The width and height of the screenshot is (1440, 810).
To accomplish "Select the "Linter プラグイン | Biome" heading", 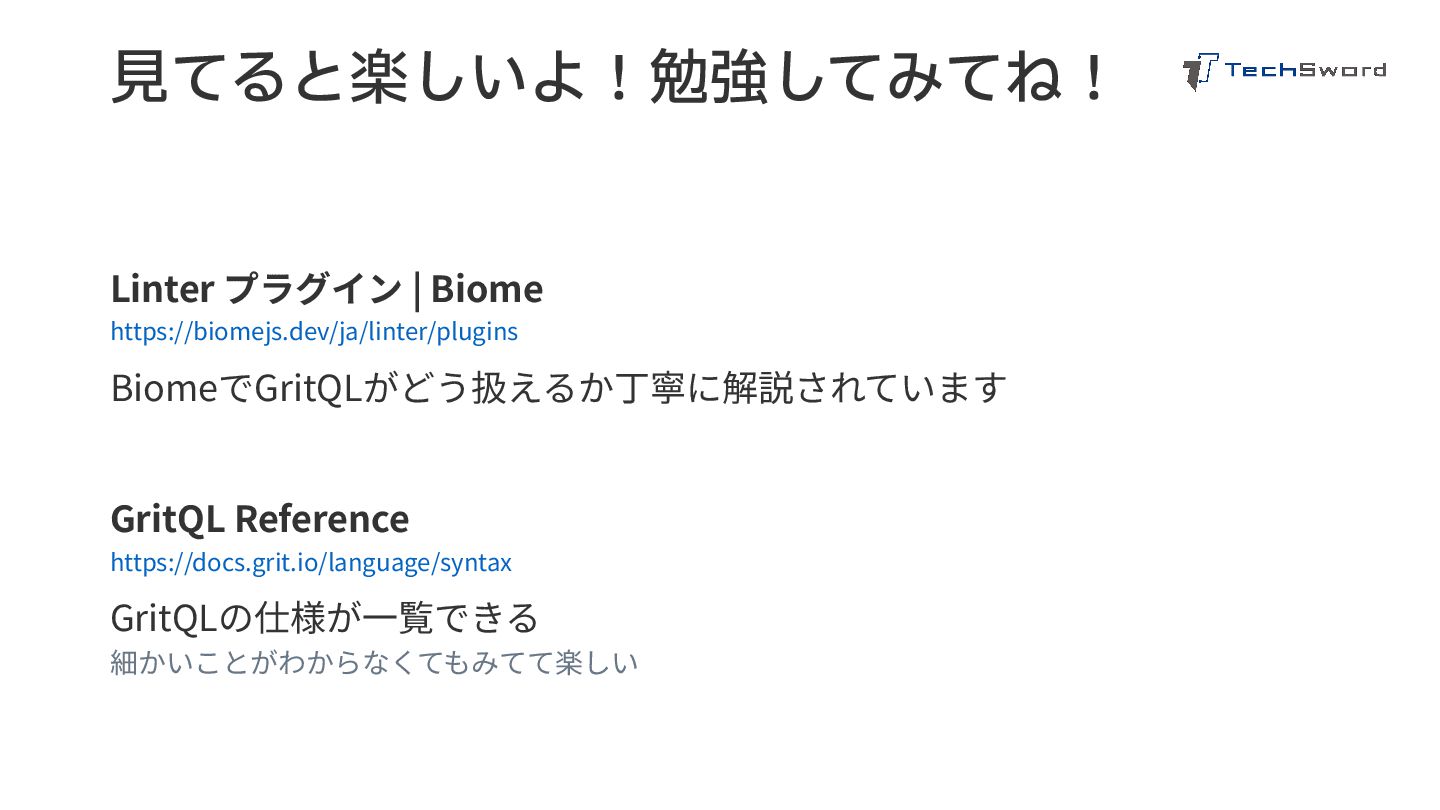I will [327, 289].
